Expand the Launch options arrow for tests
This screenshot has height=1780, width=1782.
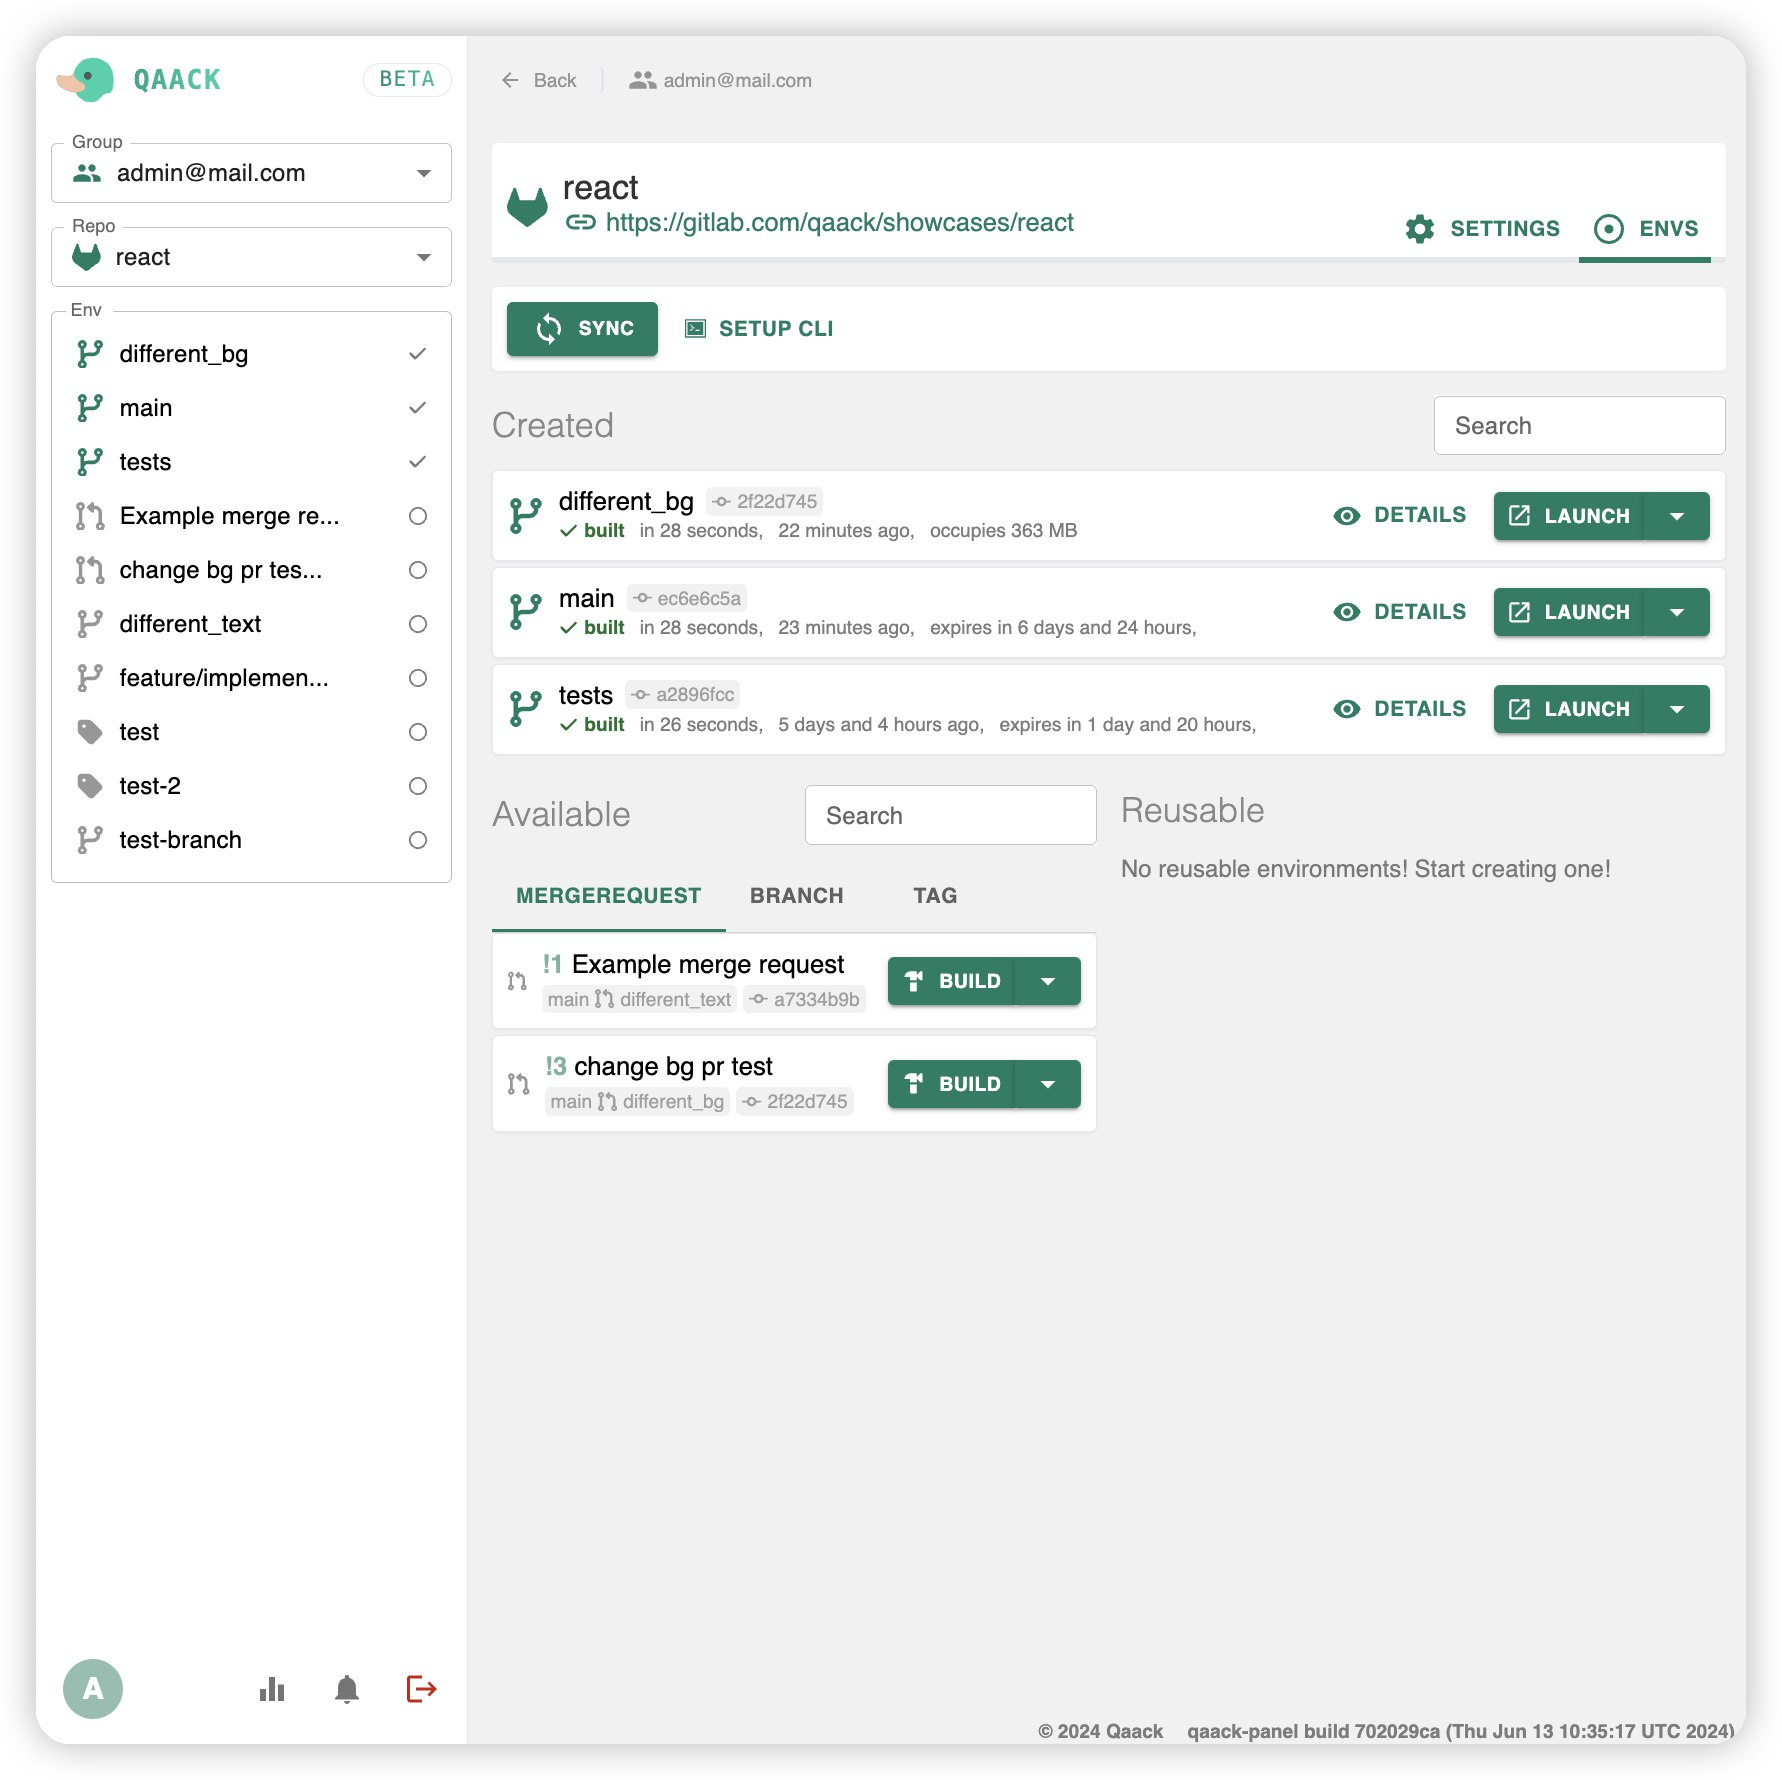(x=1677, y=709)
